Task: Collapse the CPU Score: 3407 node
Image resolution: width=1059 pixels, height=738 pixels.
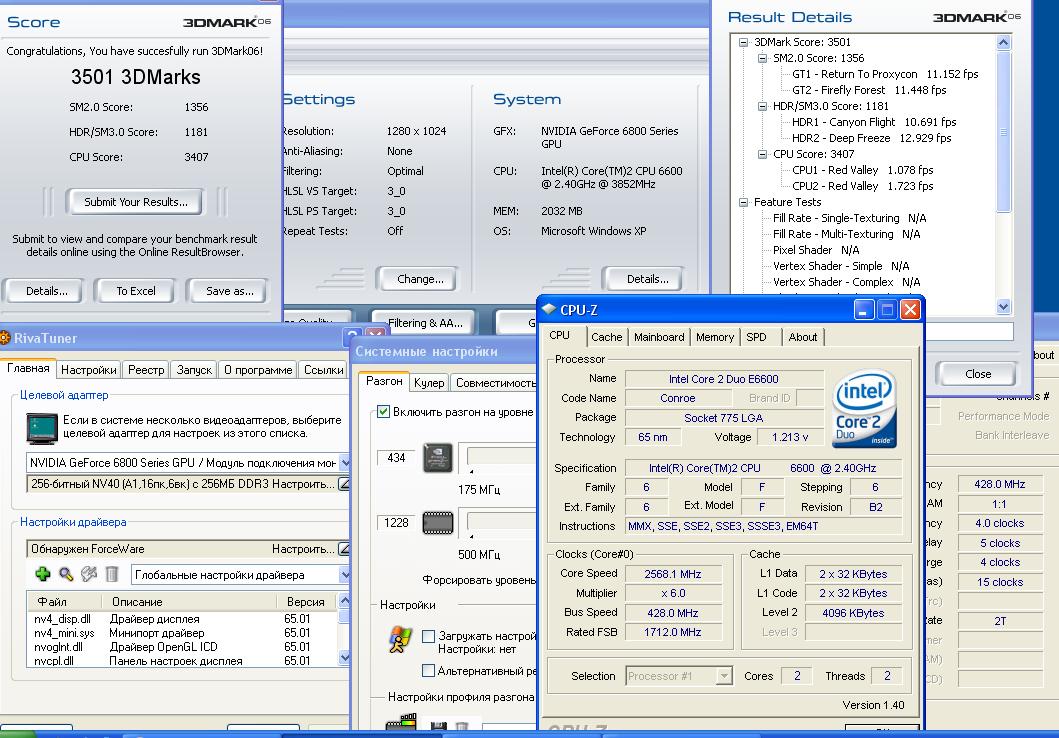Action: click(762, 154)
